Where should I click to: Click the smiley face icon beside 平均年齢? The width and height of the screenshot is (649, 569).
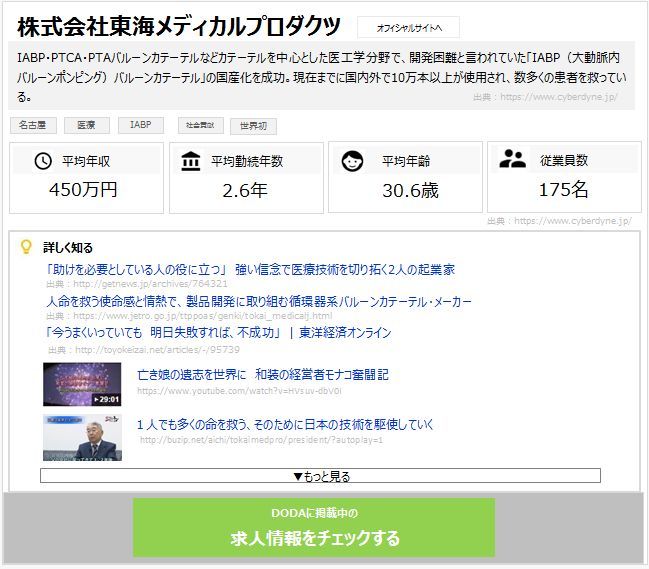(x=352, y=161)
